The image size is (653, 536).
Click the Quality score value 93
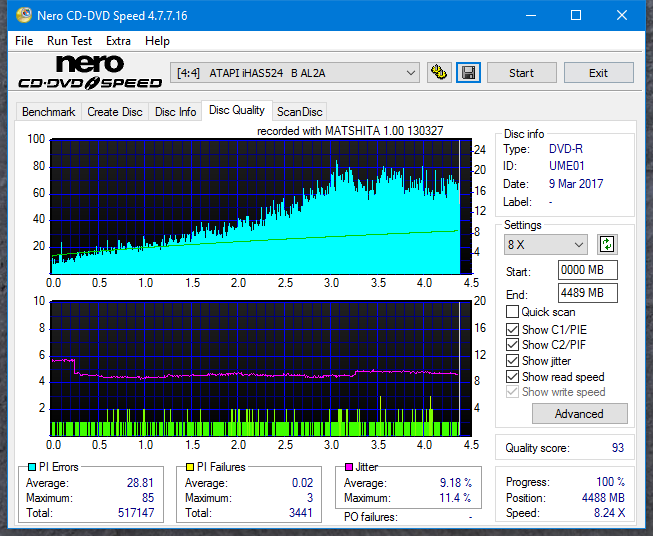[x=618, y=448]
